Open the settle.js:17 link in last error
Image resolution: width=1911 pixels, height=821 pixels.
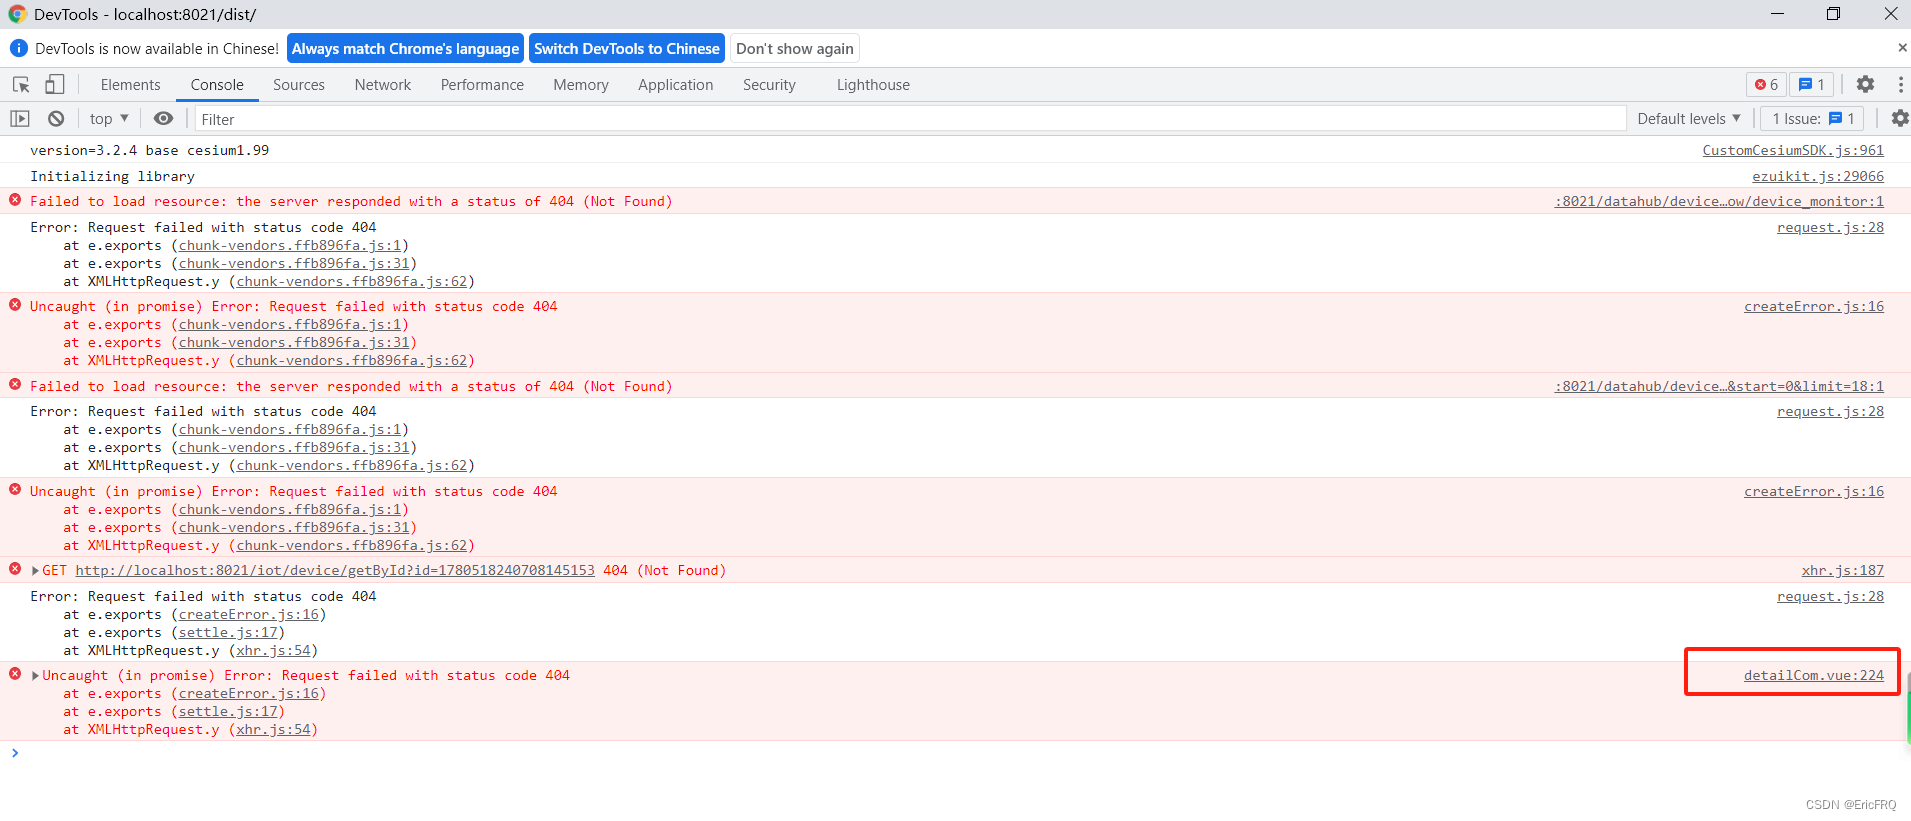coord(228,712)
